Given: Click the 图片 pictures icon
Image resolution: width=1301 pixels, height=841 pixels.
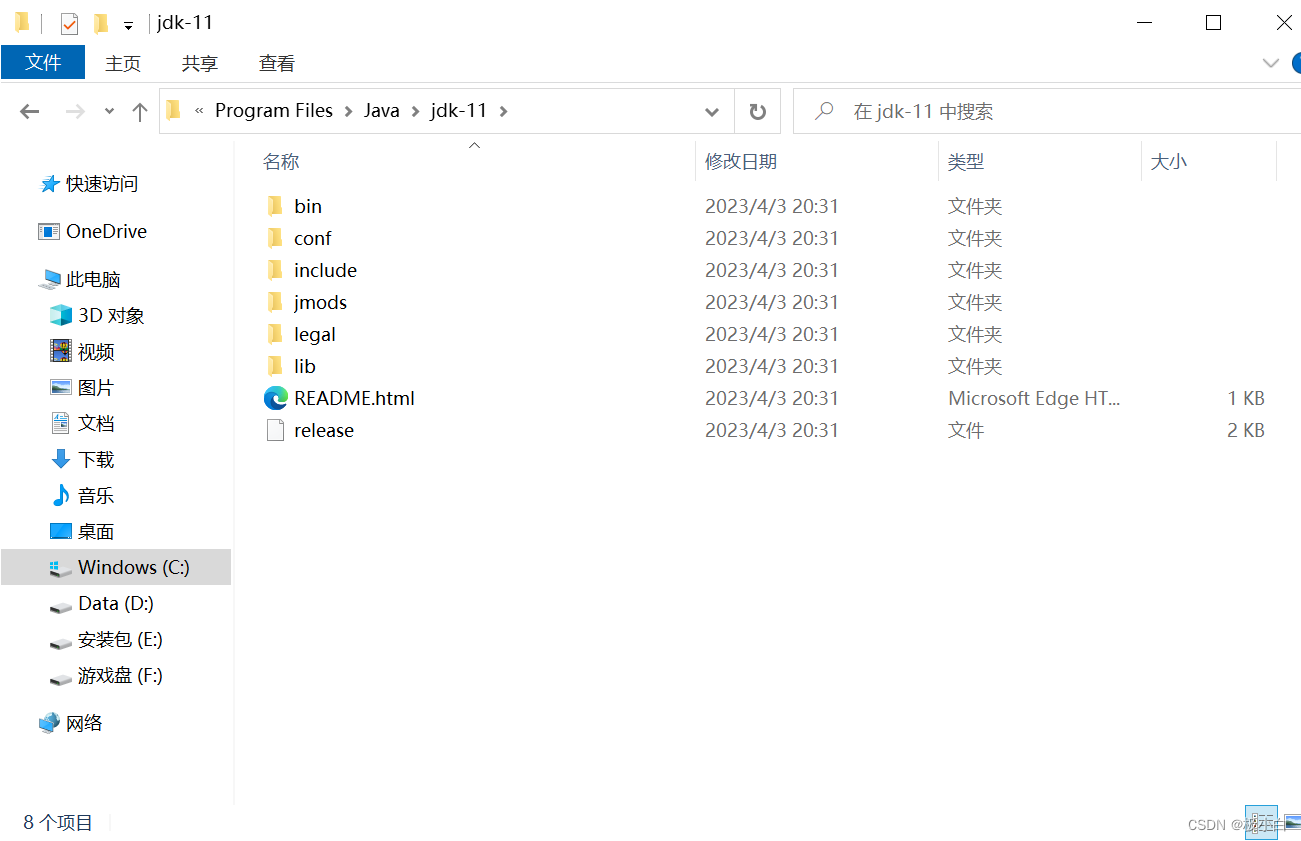Looking at the screenshot, I should click(61, 387).
